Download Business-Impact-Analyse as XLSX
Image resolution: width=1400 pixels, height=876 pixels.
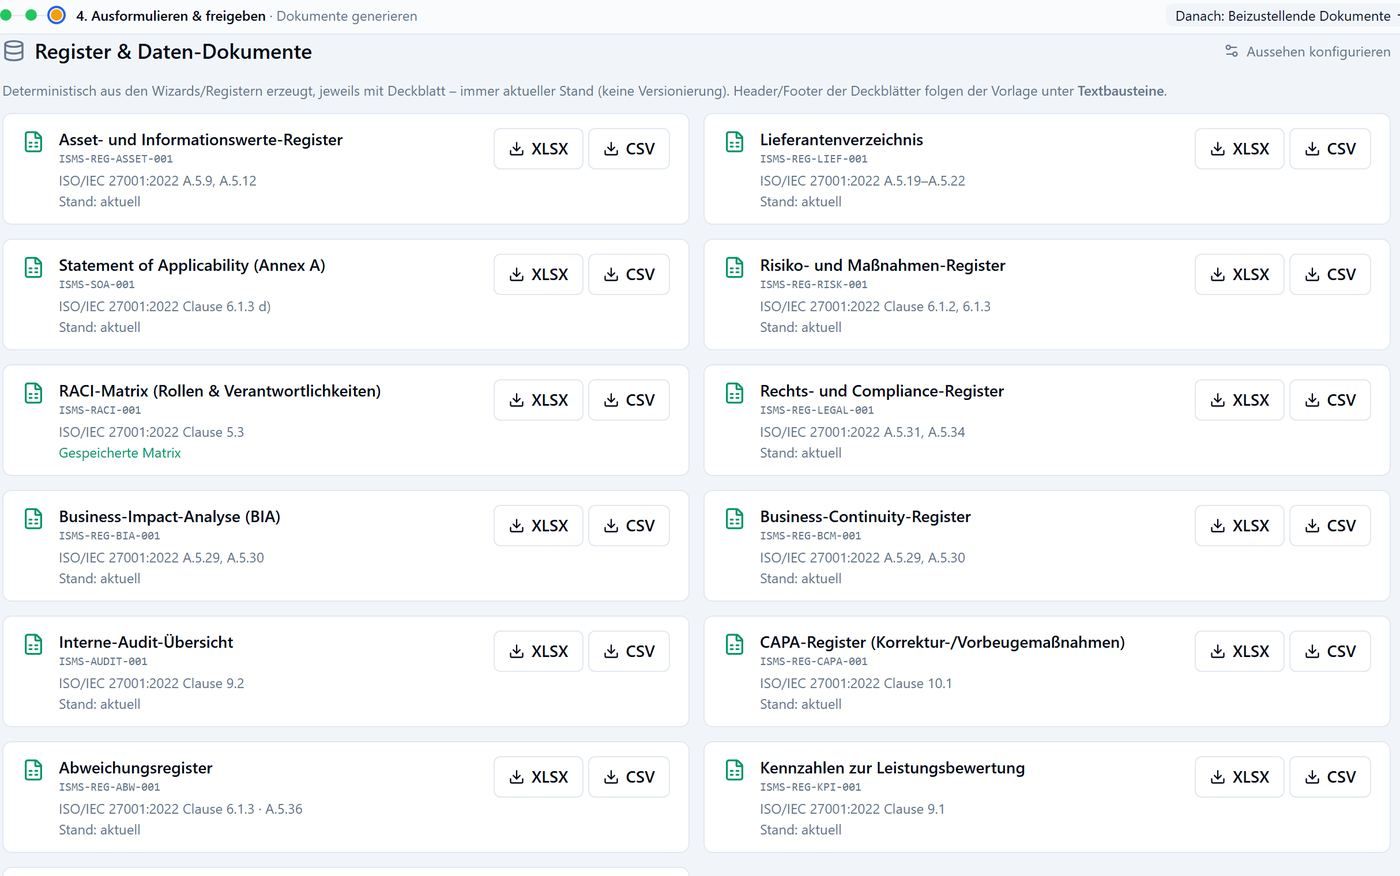point(538,526)
